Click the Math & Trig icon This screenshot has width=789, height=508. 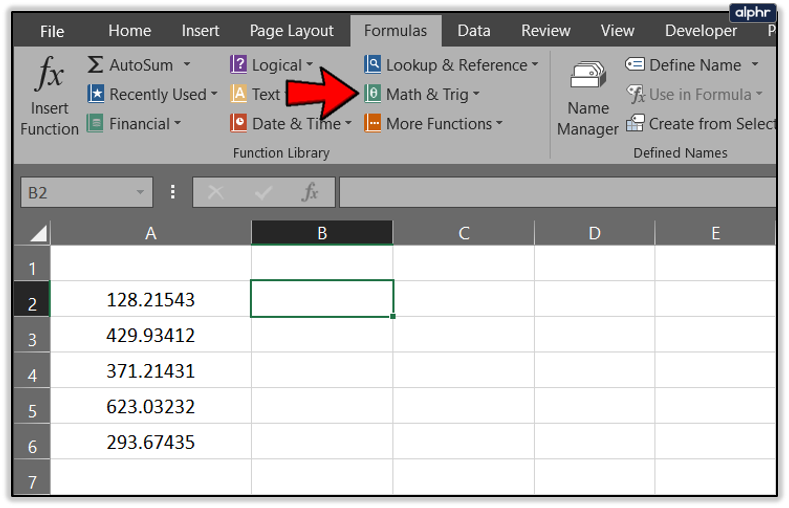click(x=372, y=94)
